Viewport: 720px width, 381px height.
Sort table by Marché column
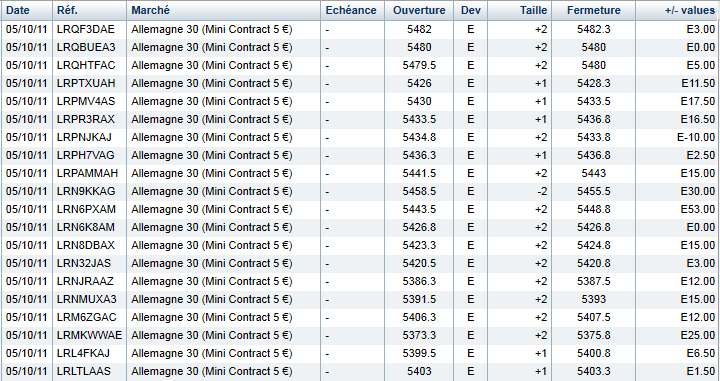224,11
